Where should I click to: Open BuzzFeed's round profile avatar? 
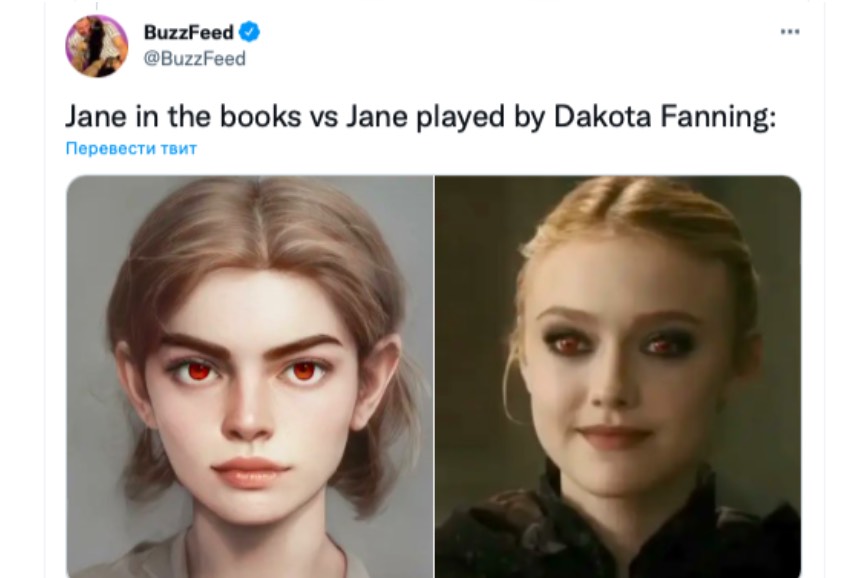[x=97, y=46]
